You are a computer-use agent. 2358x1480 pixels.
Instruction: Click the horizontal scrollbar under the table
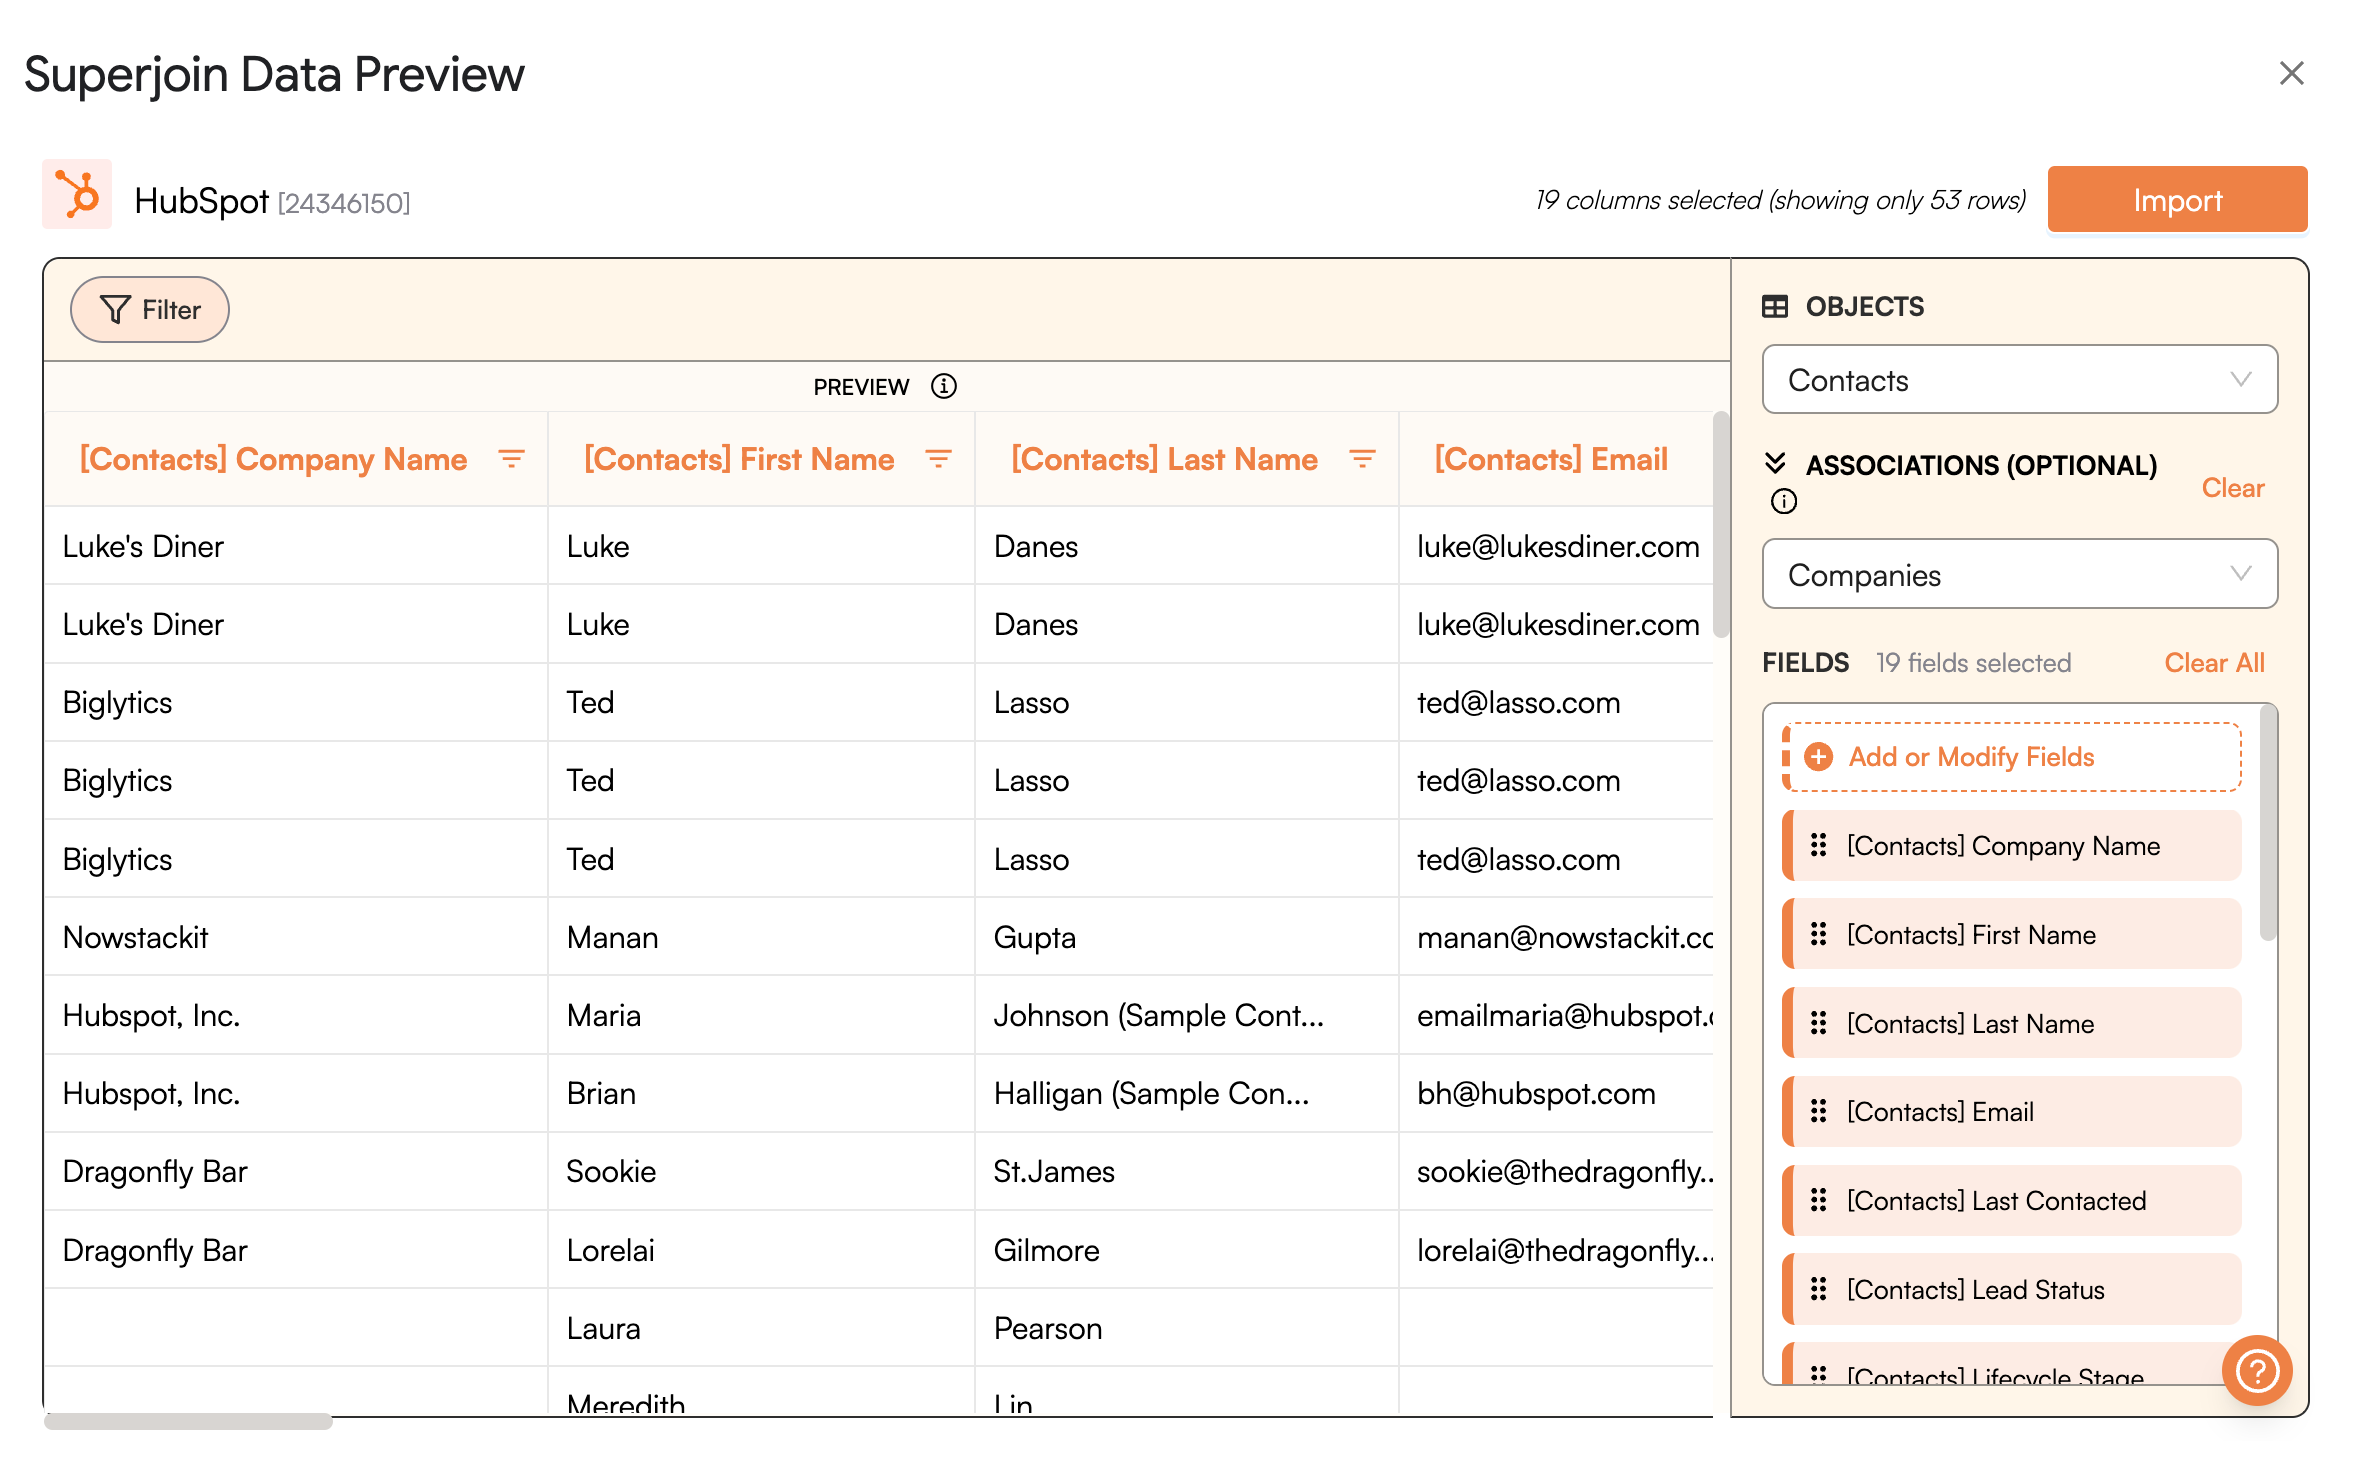click(x=188, y=1421)
